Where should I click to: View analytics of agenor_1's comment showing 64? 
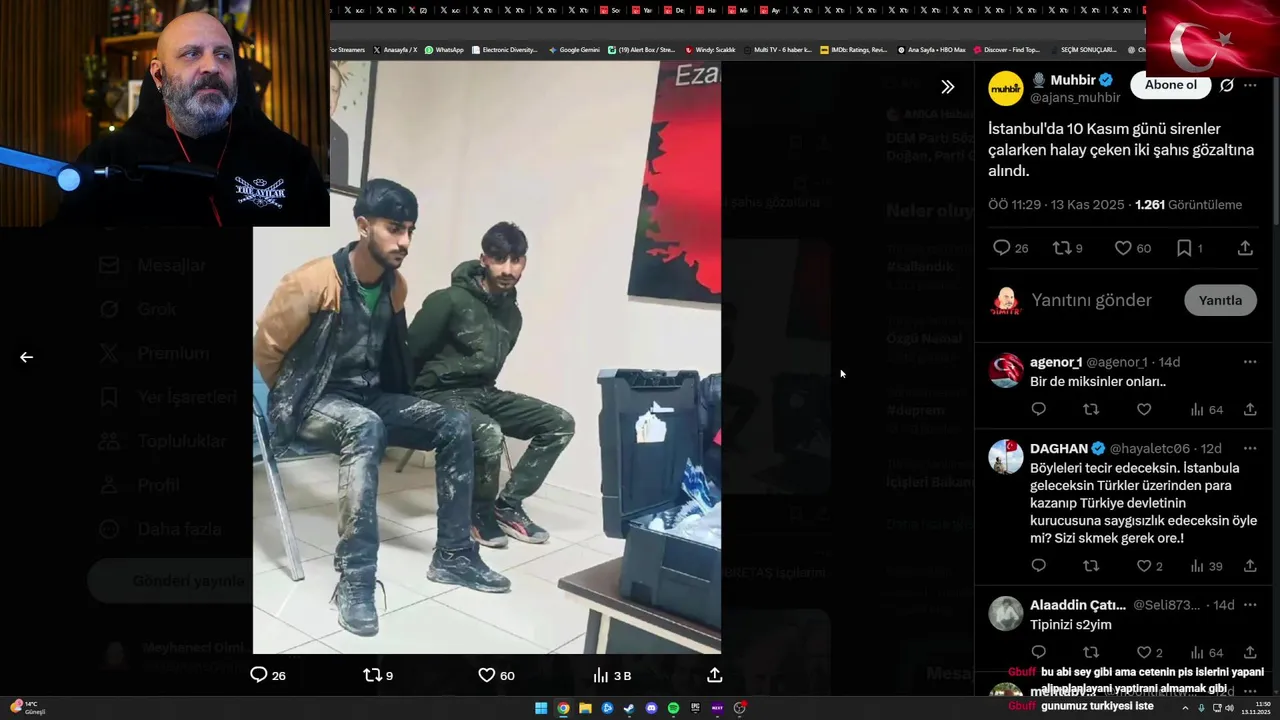[x=1206, y=410]
